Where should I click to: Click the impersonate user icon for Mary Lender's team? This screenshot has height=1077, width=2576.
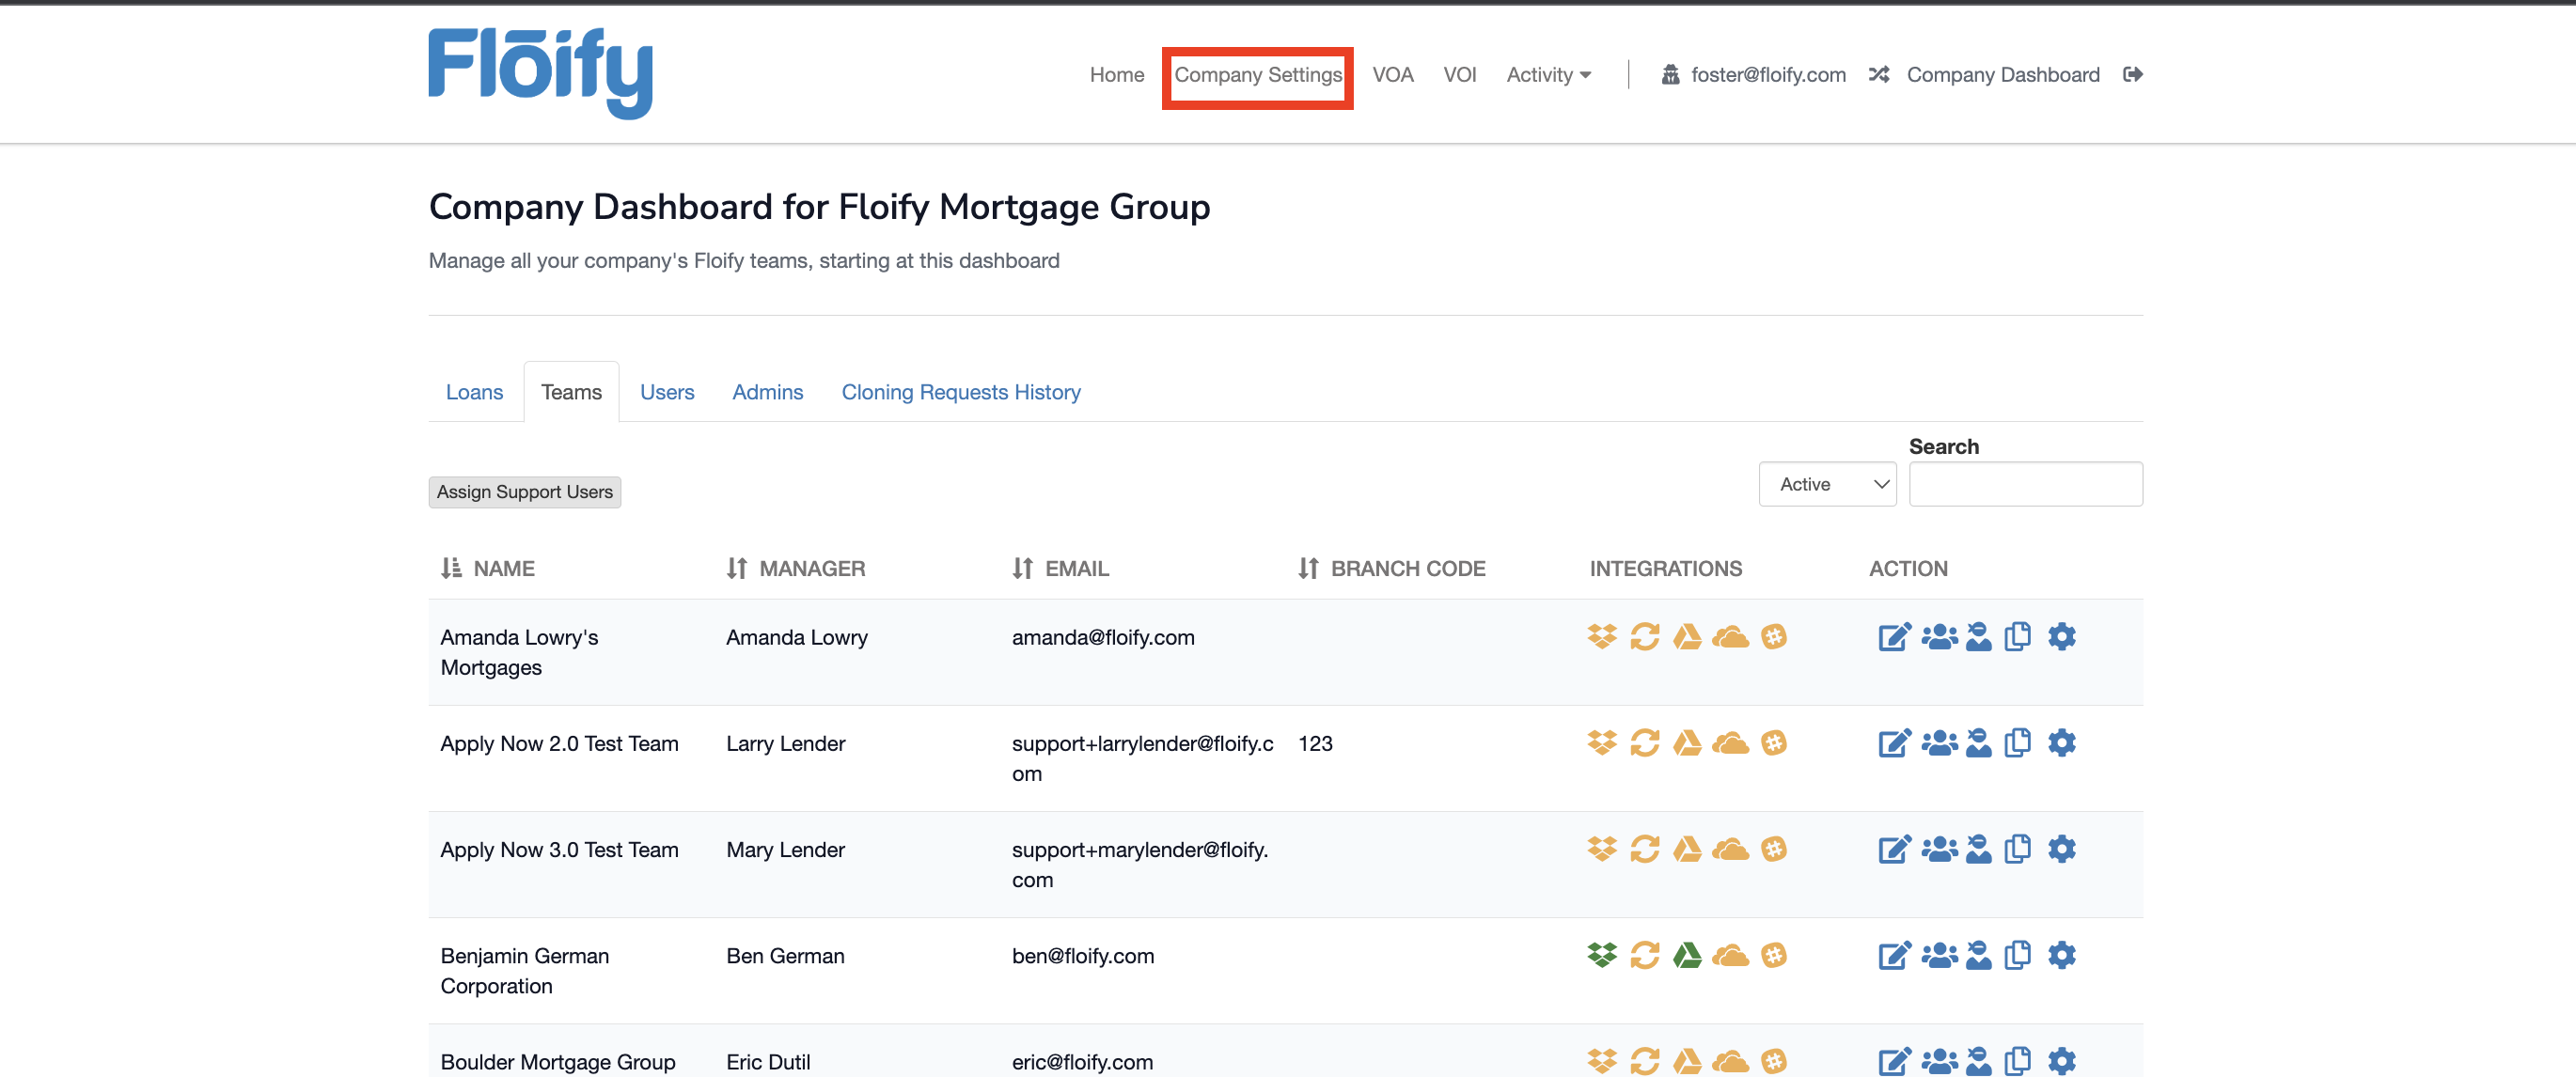pyautogui.click(x=1979, y=849)
